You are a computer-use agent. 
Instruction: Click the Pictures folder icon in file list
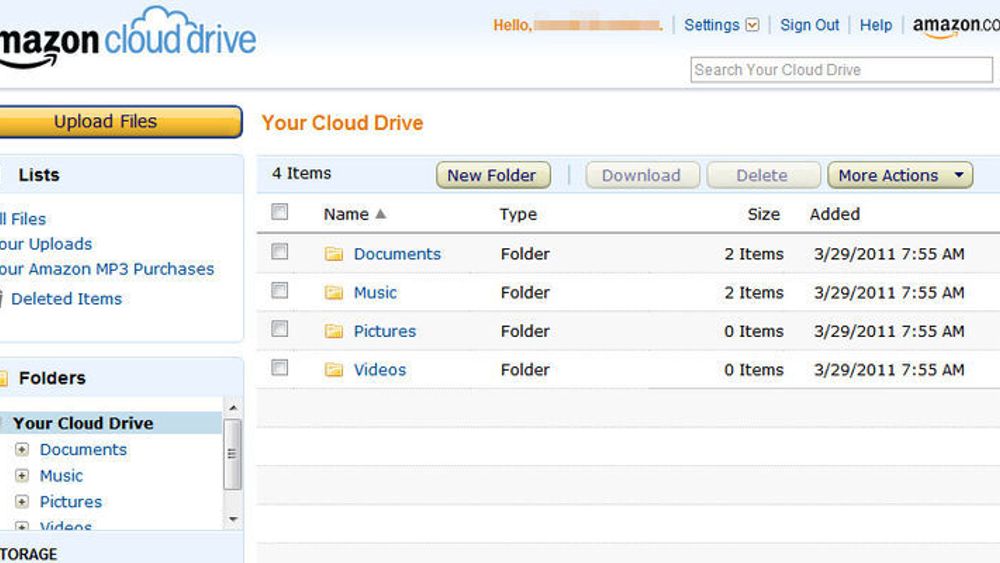[x=334, y=332]
